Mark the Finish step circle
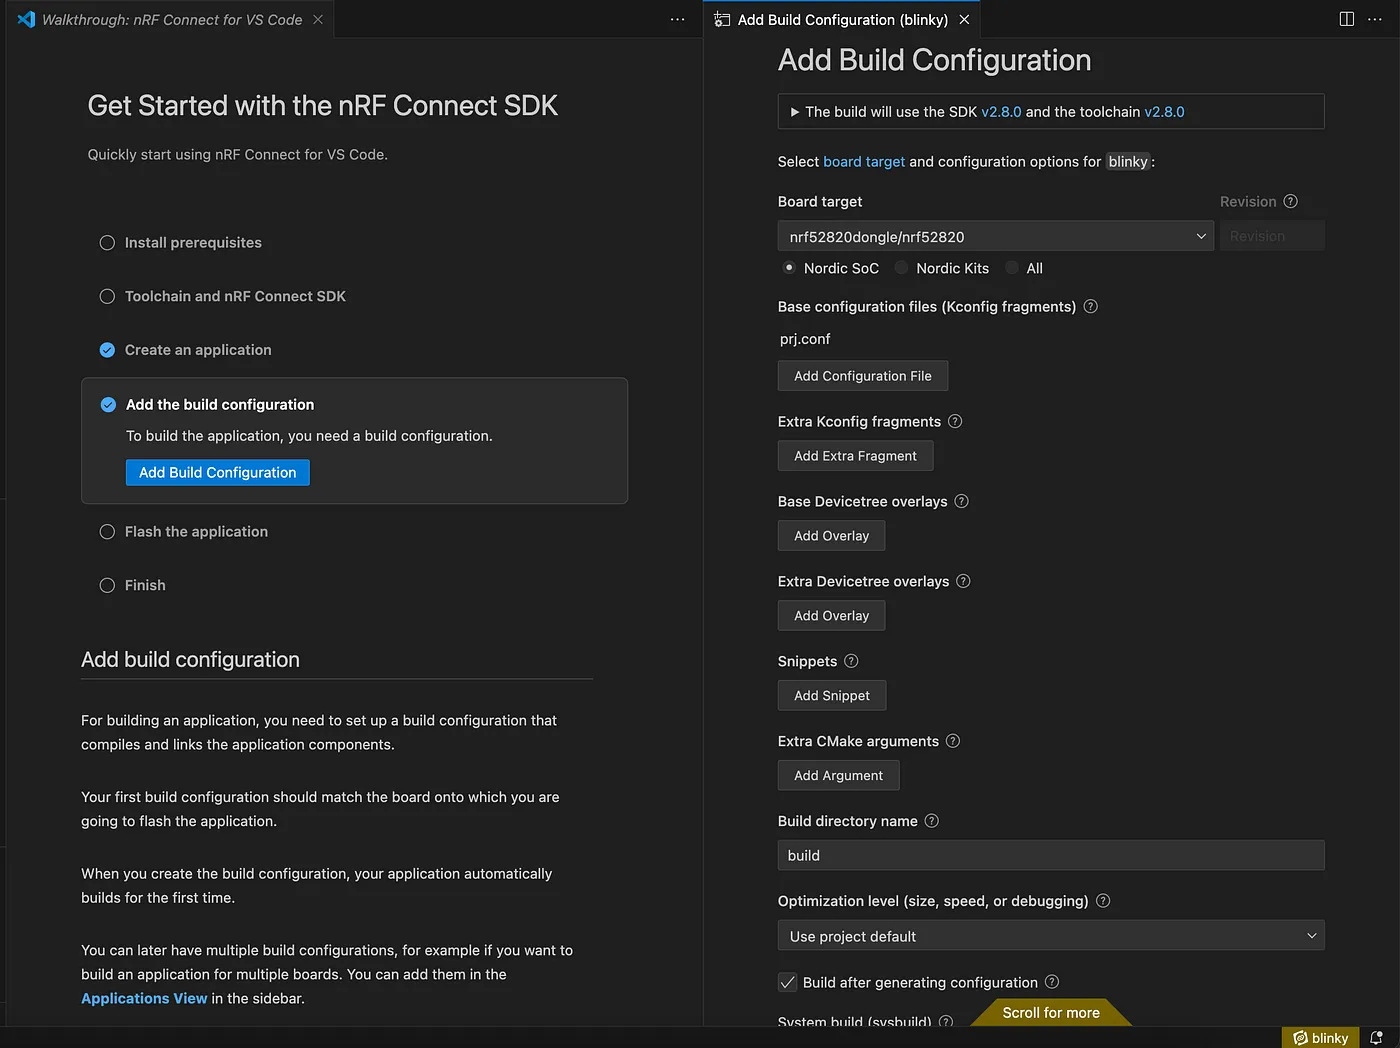 click(107, 585)
